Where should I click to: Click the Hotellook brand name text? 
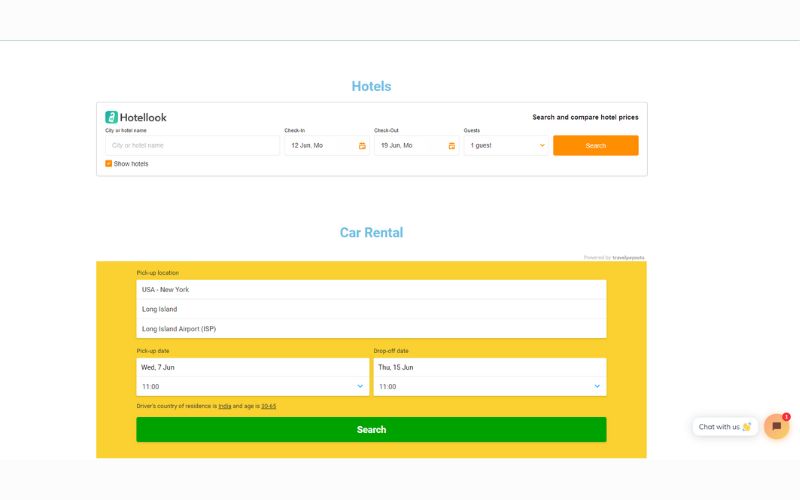coord(143,117)
